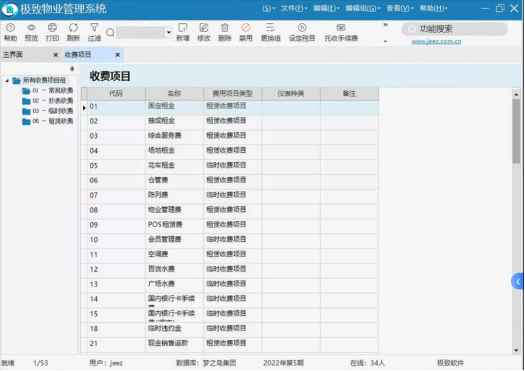Click the 帮助 help icon in toolbar
The width and height of the screenshot is (525, 371).
coord(10,32)
